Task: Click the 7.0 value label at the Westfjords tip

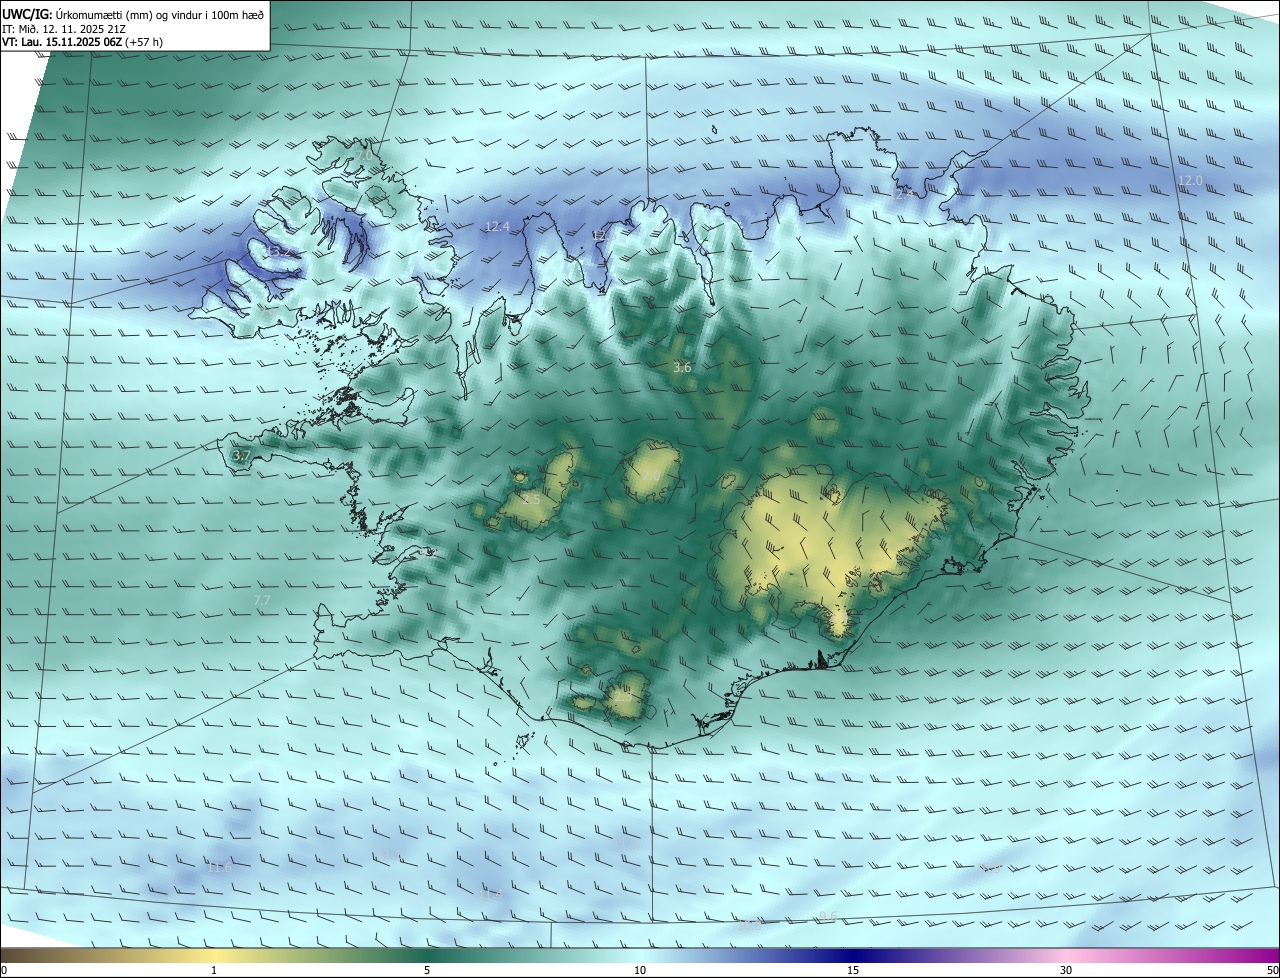Action: (365, 156)
